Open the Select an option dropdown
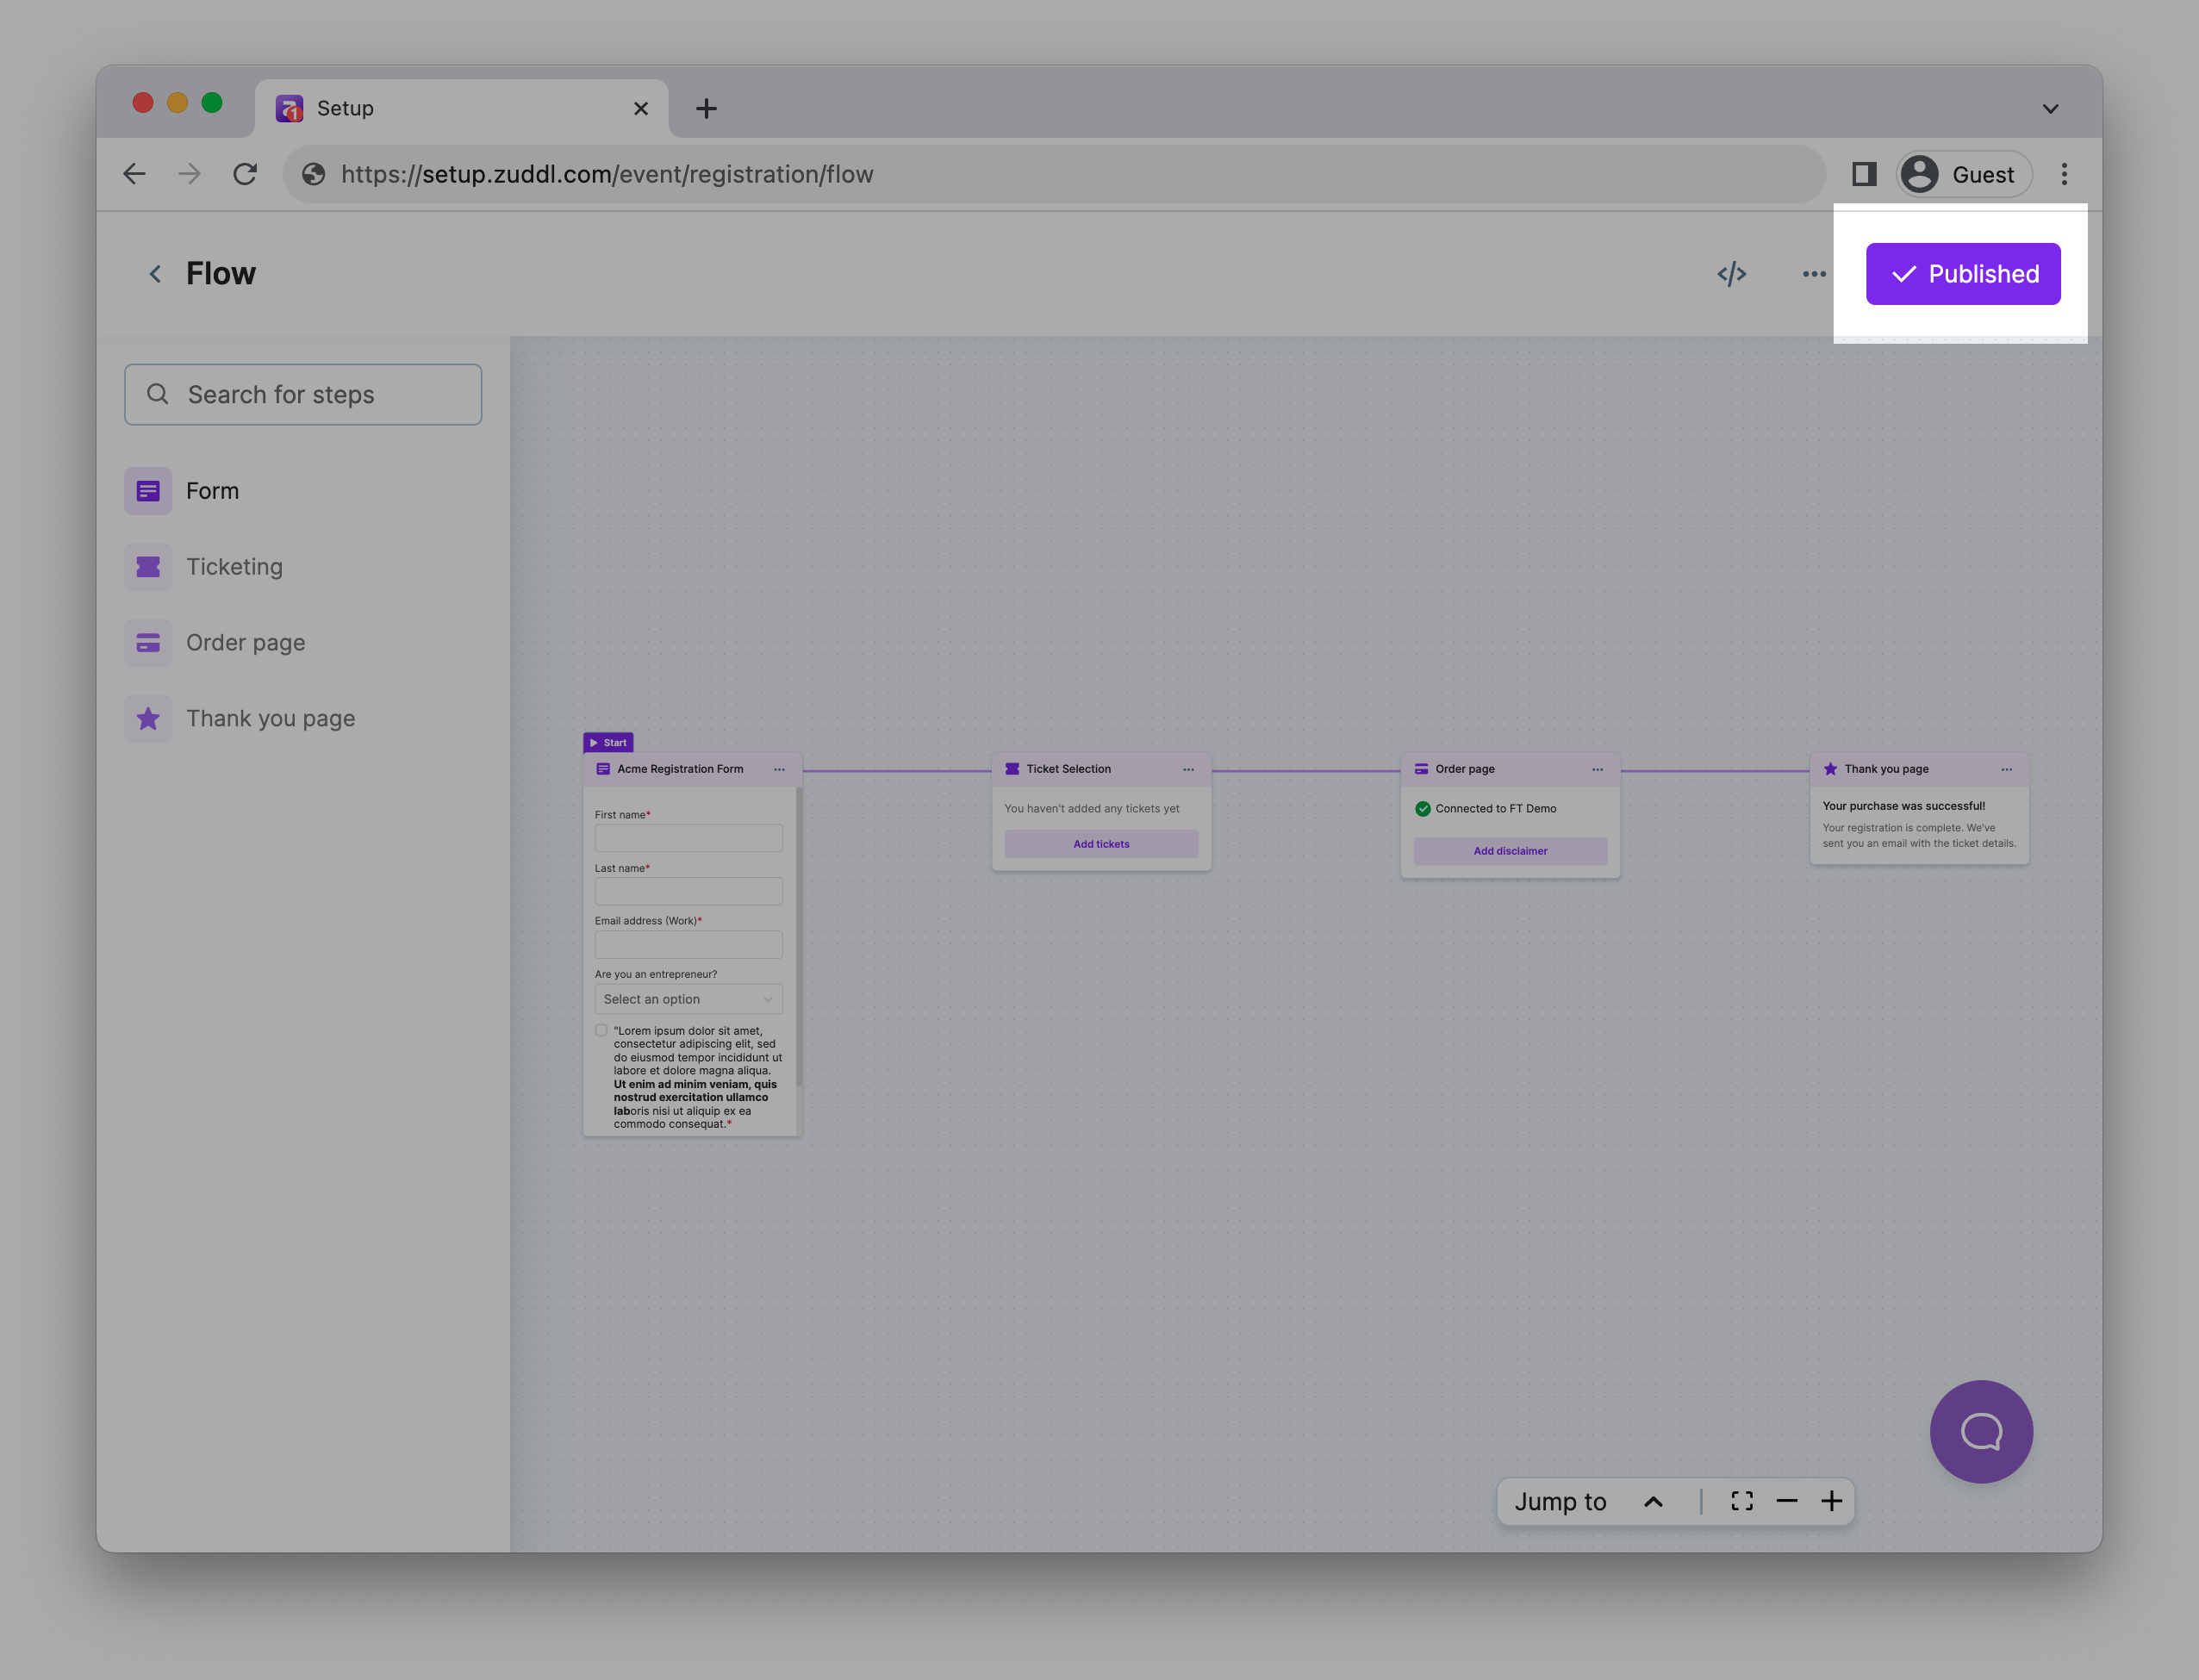This screenshot has width=2199, height=1680. [688, 999]
